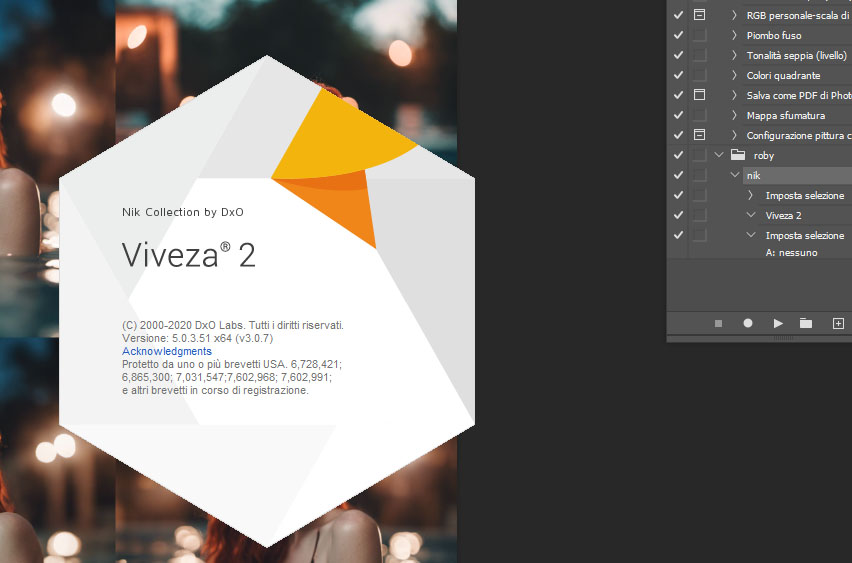
Task: Disable the roby set checkmark
Action: pyautogui.click(x=678, y=155)
